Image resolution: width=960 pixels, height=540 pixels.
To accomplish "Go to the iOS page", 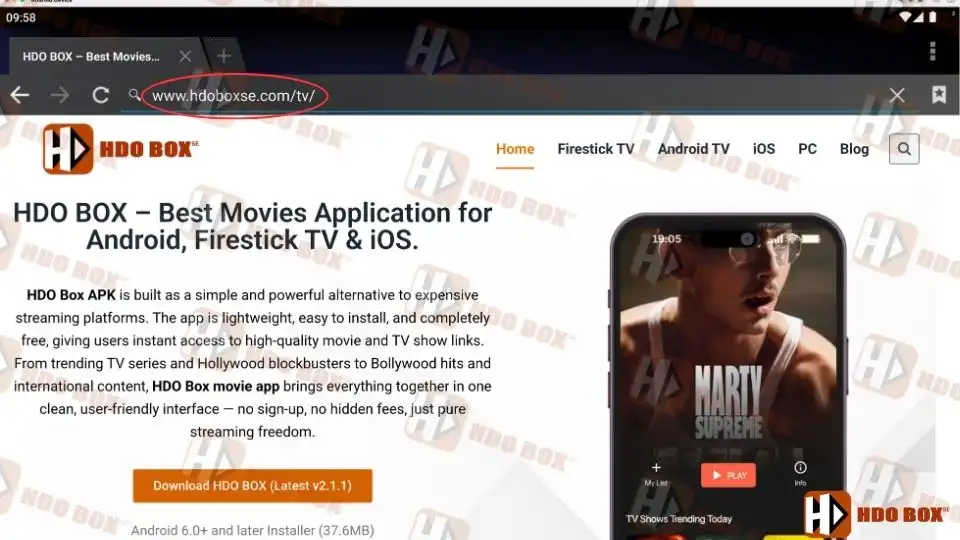I will (763, 149).
